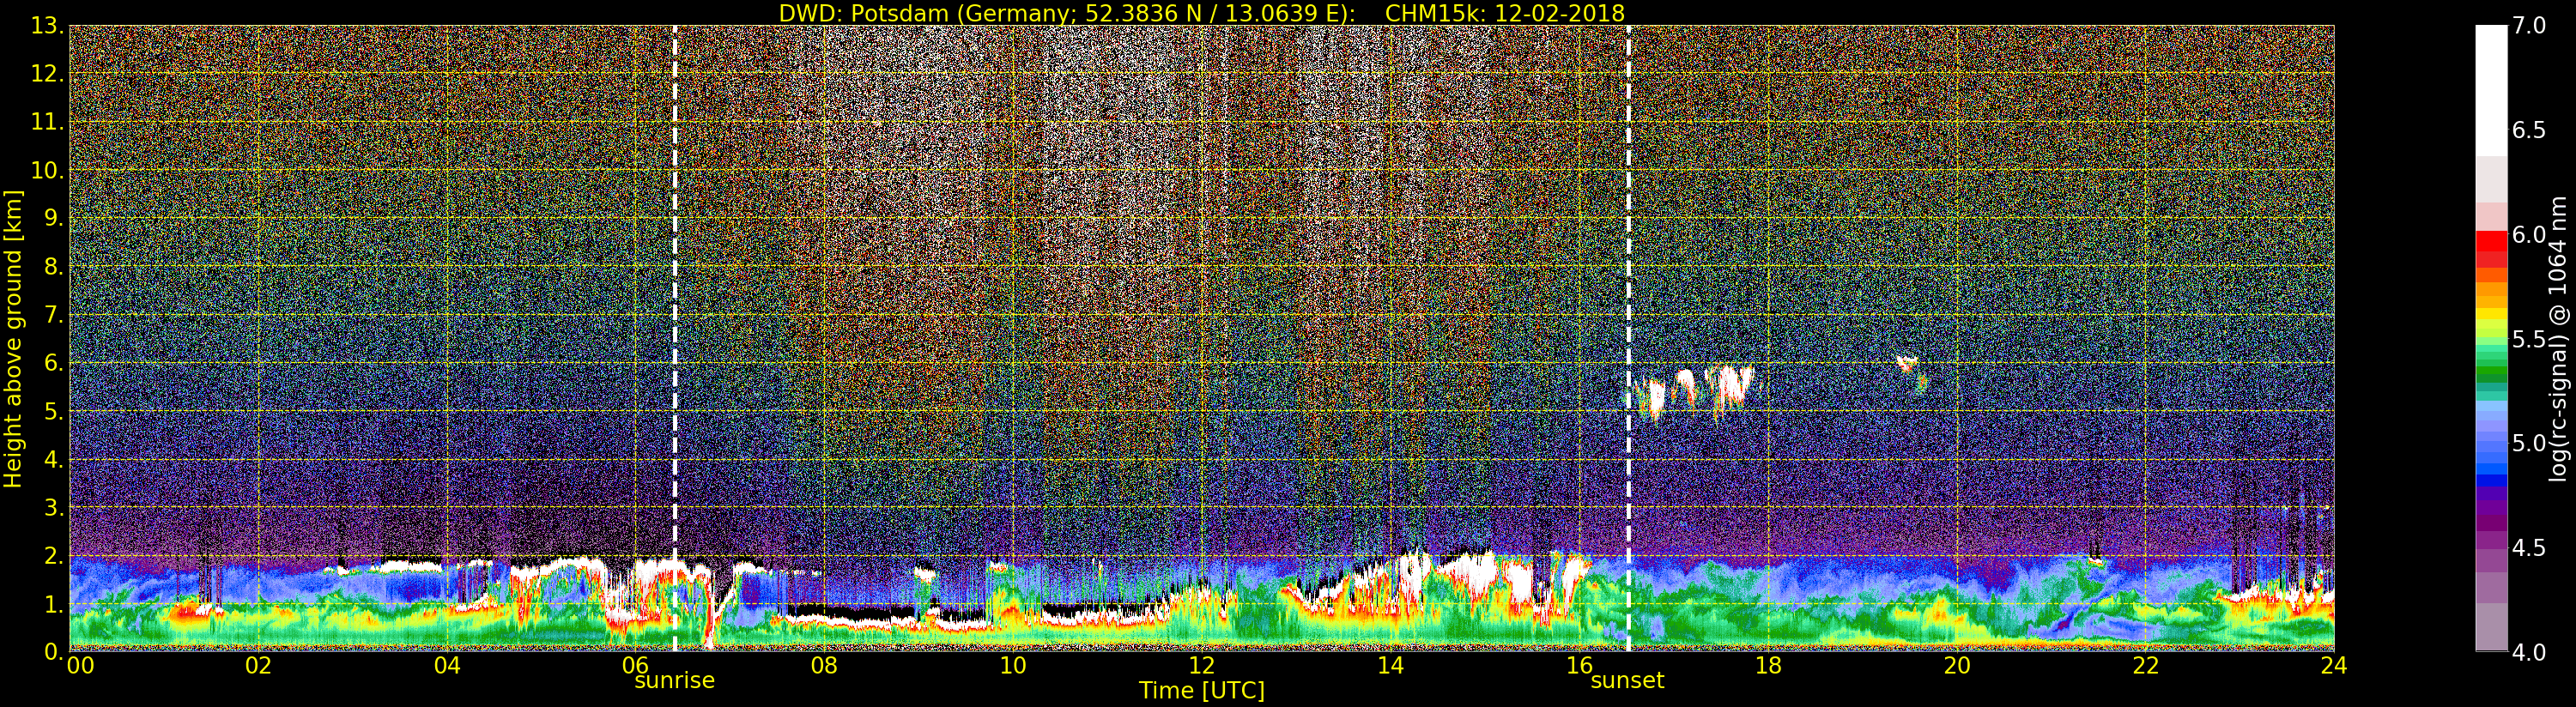Viewport: 2576px width, 707px height.
Task: Click the "13." height axis tick label
Action: point(46,26)
